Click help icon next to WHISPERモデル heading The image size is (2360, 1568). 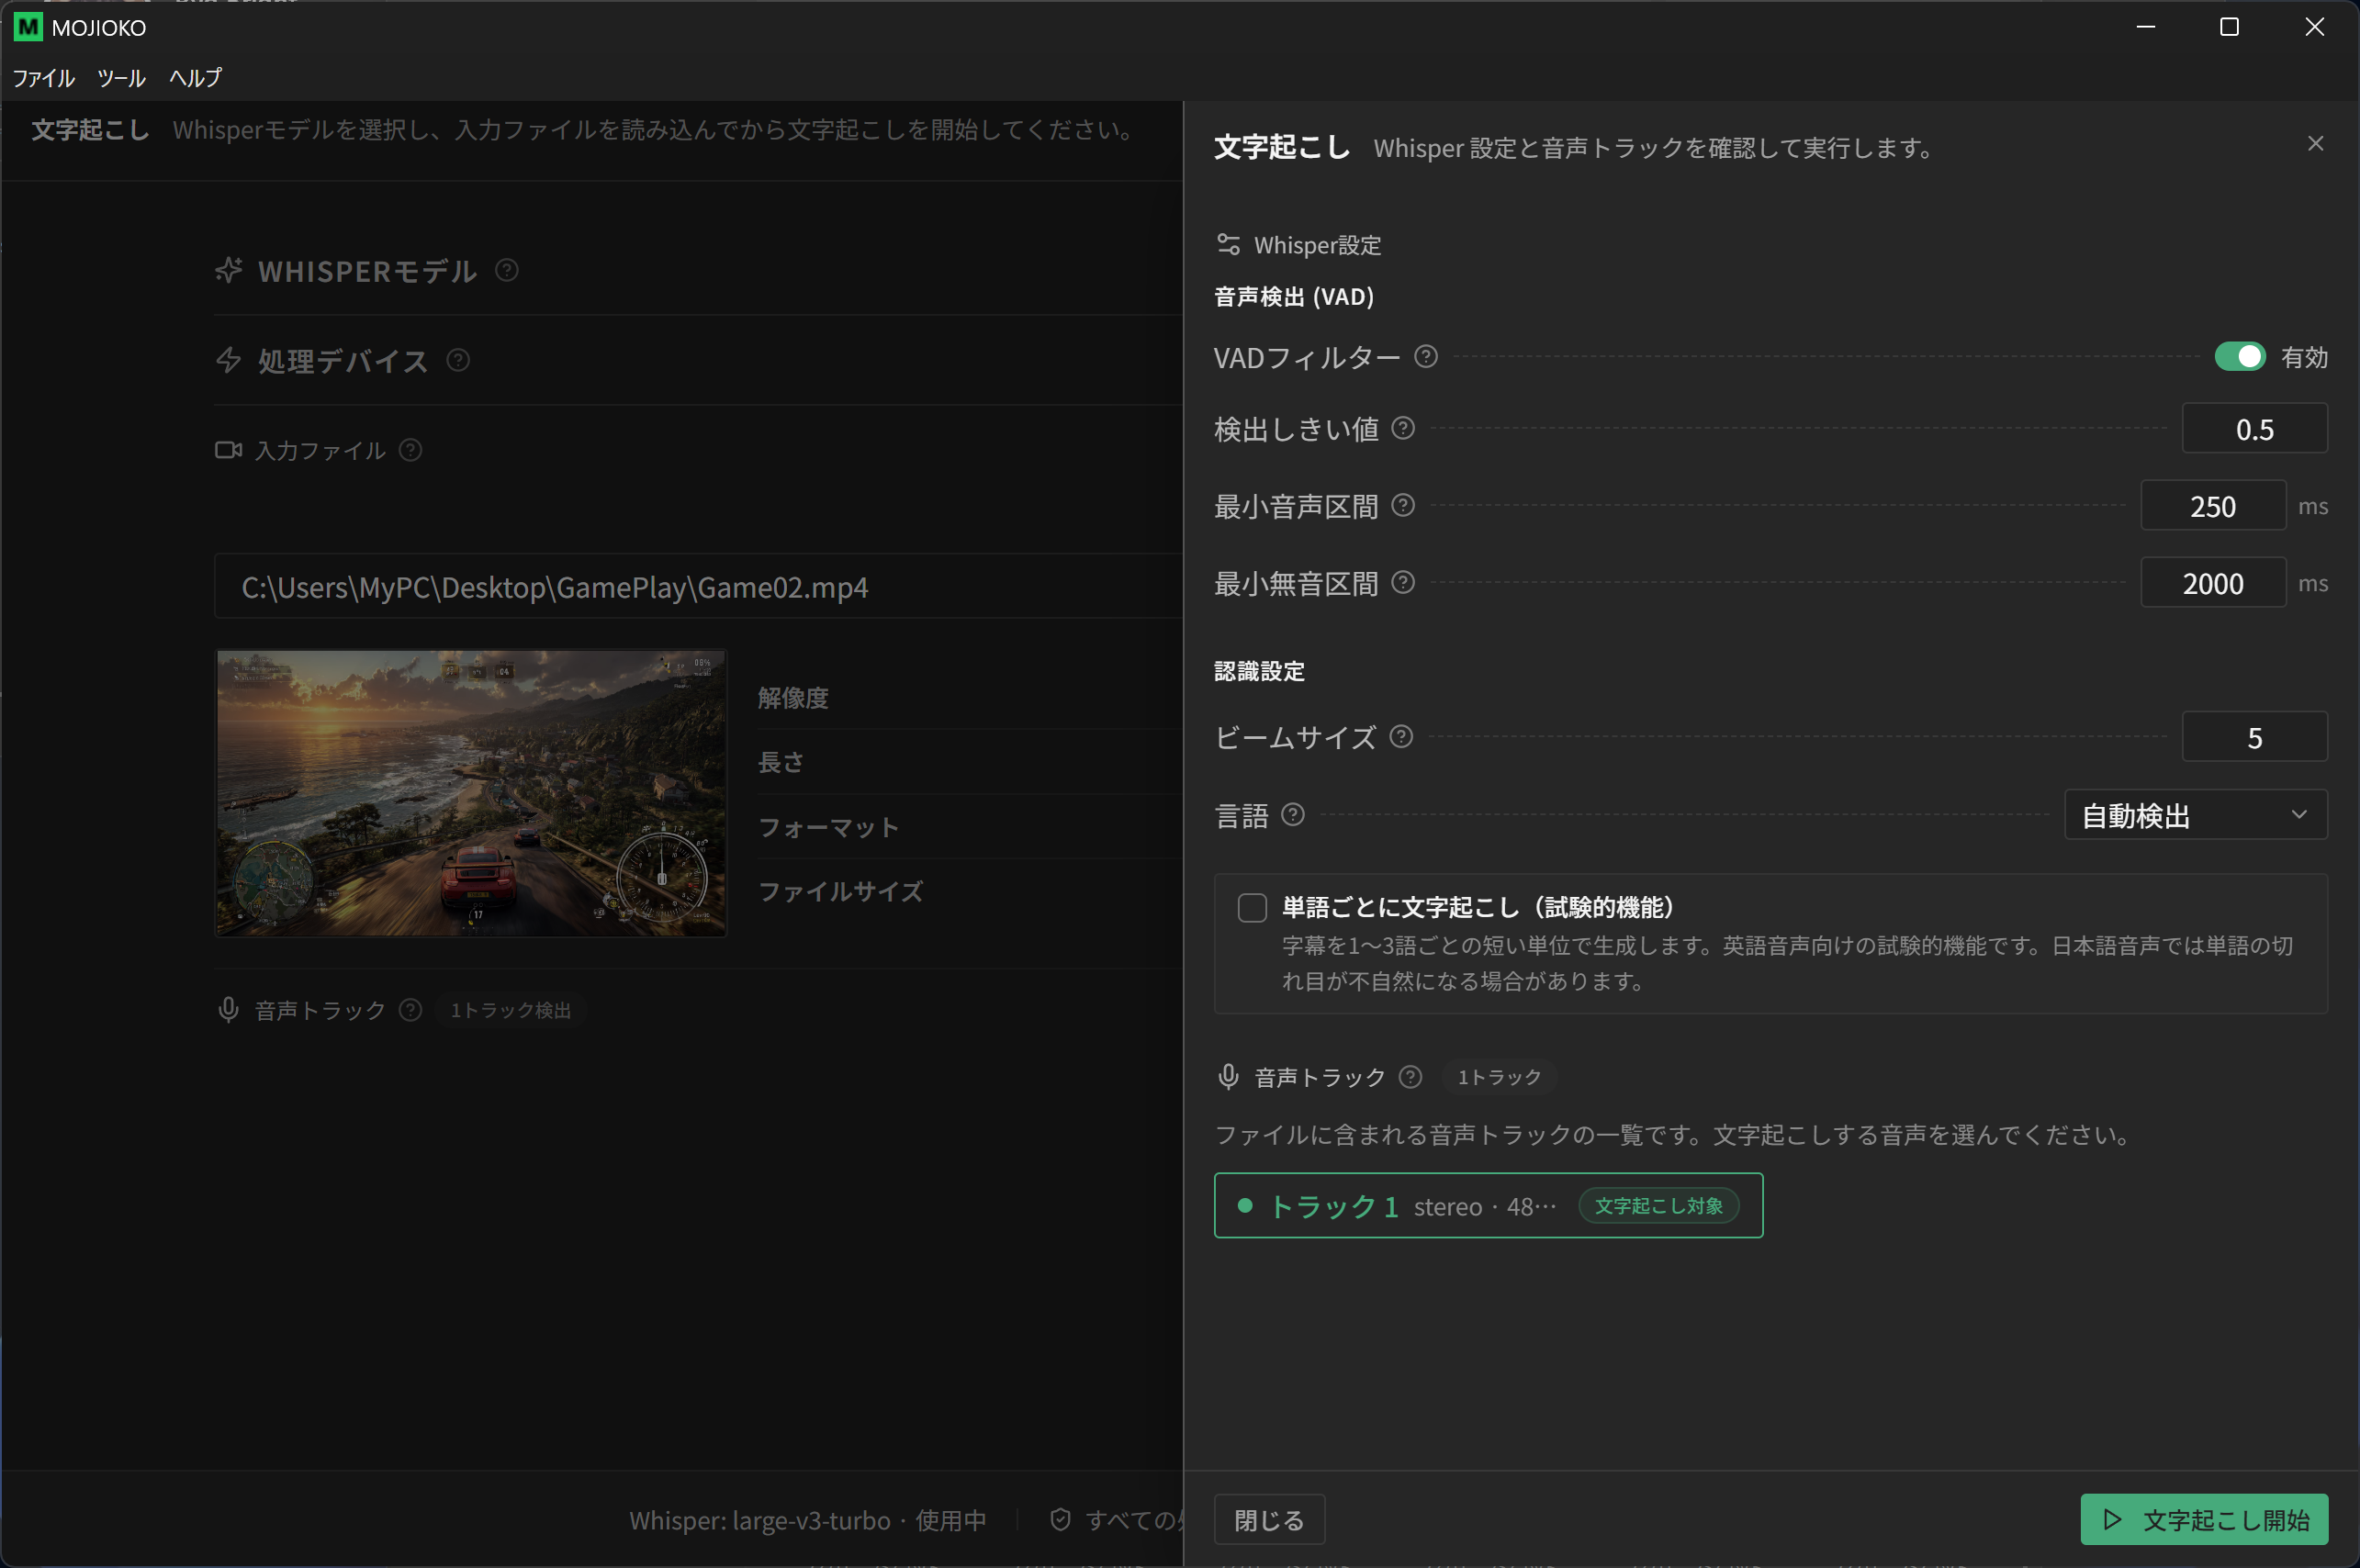[507, 270]
